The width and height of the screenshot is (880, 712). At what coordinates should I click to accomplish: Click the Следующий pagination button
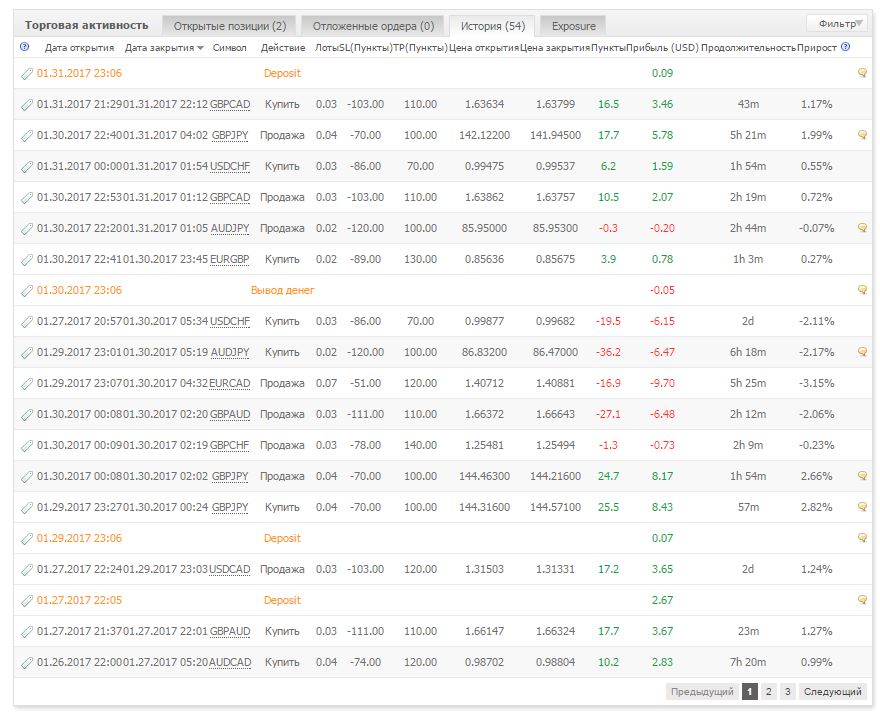(x=832, y=691)
